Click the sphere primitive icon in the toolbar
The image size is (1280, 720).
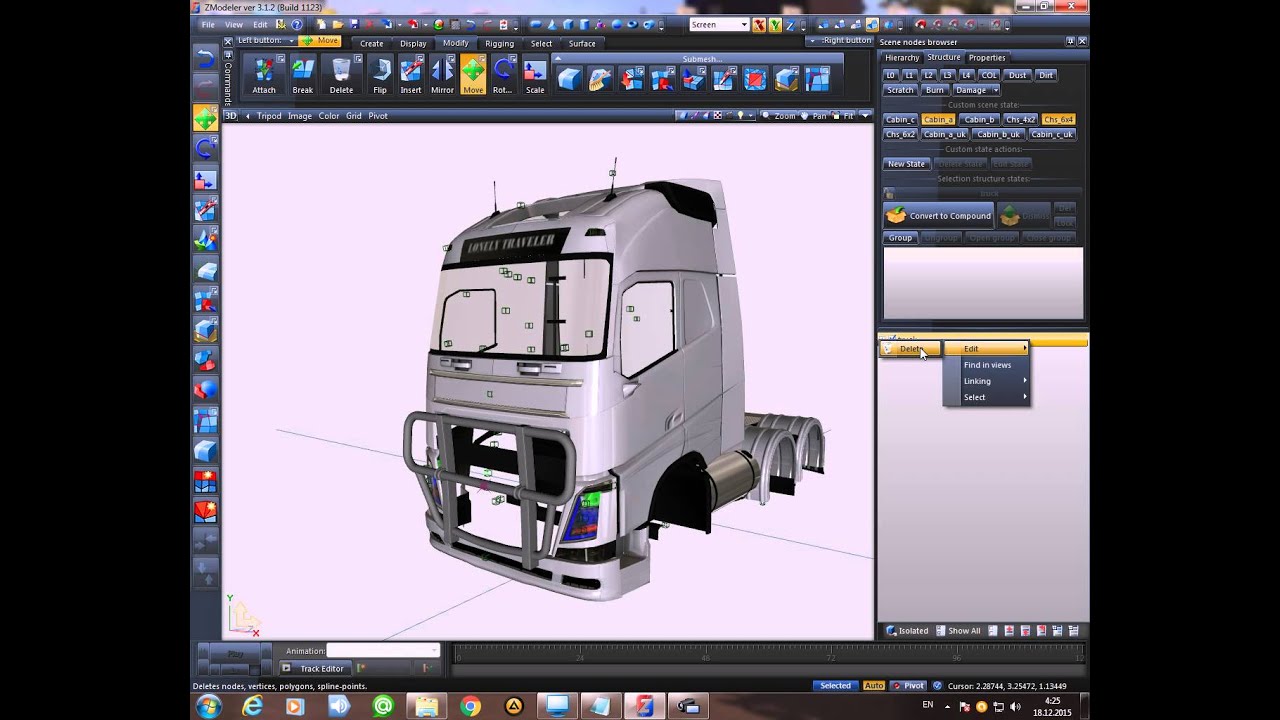coord(617,24)
